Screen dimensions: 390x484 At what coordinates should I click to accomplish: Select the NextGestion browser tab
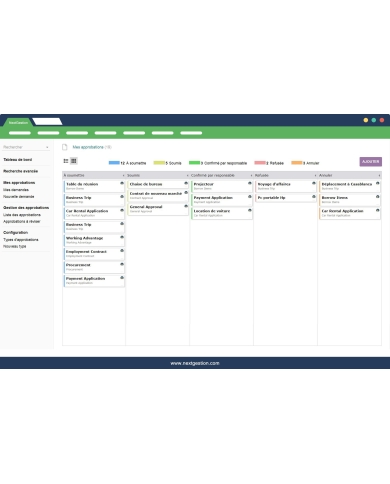click(x=18, y=122)
